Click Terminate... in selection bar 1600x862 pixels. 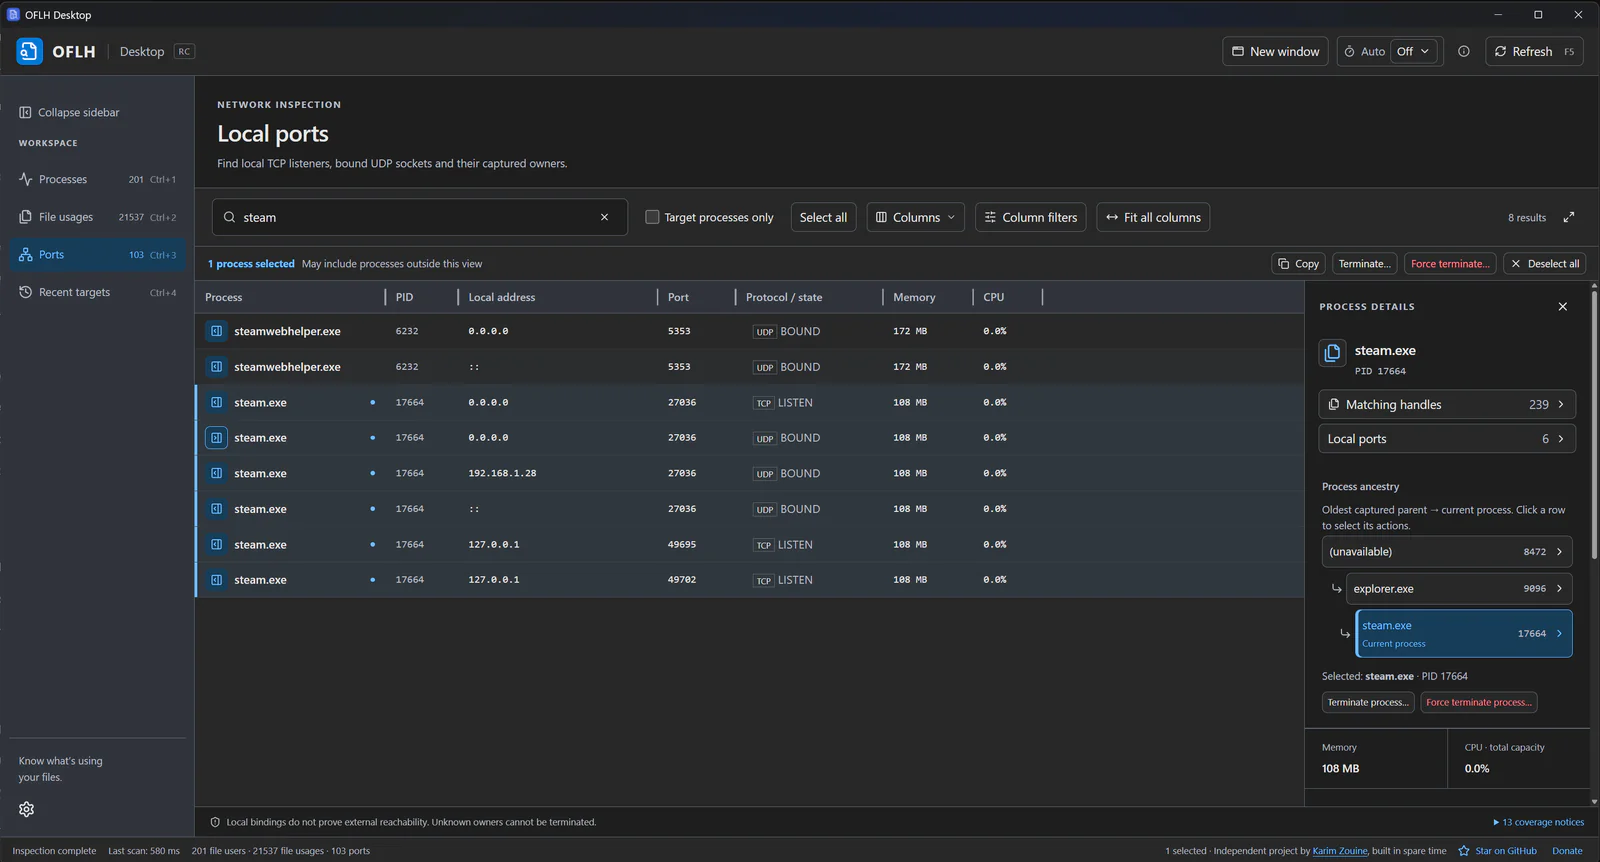[x=1364, y=264]
